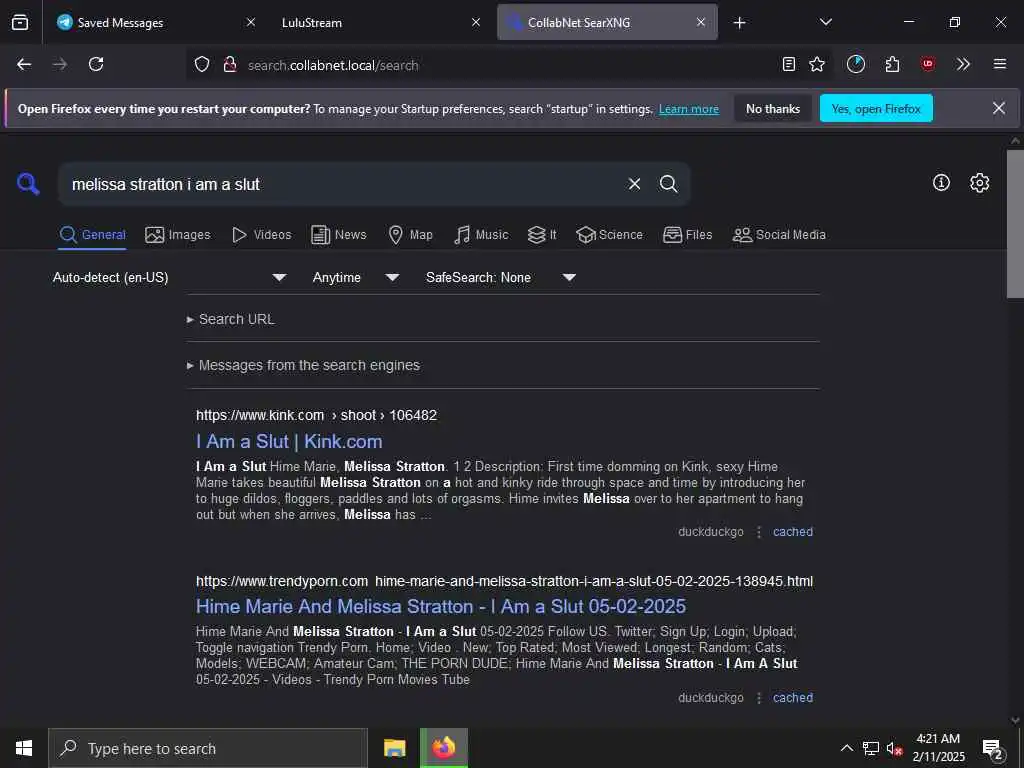Click Firefox icon in taskbar
Screen dimensions: 1024x768
click(x=443, y=748)
